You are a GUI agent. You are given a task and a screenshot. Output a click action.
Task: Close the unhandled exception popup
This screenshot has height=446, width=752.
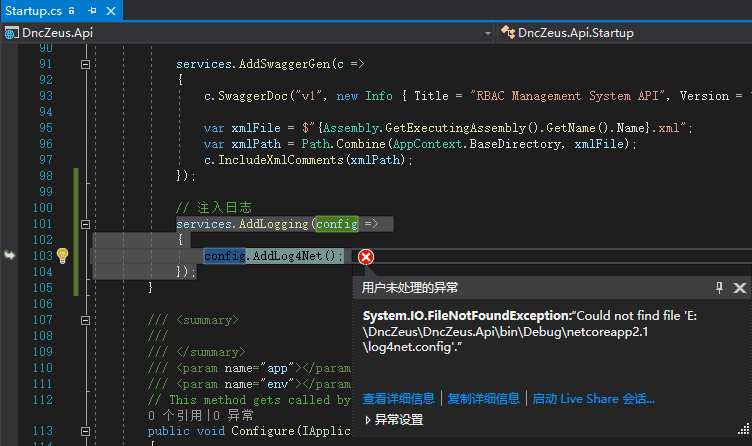(739, 288)
